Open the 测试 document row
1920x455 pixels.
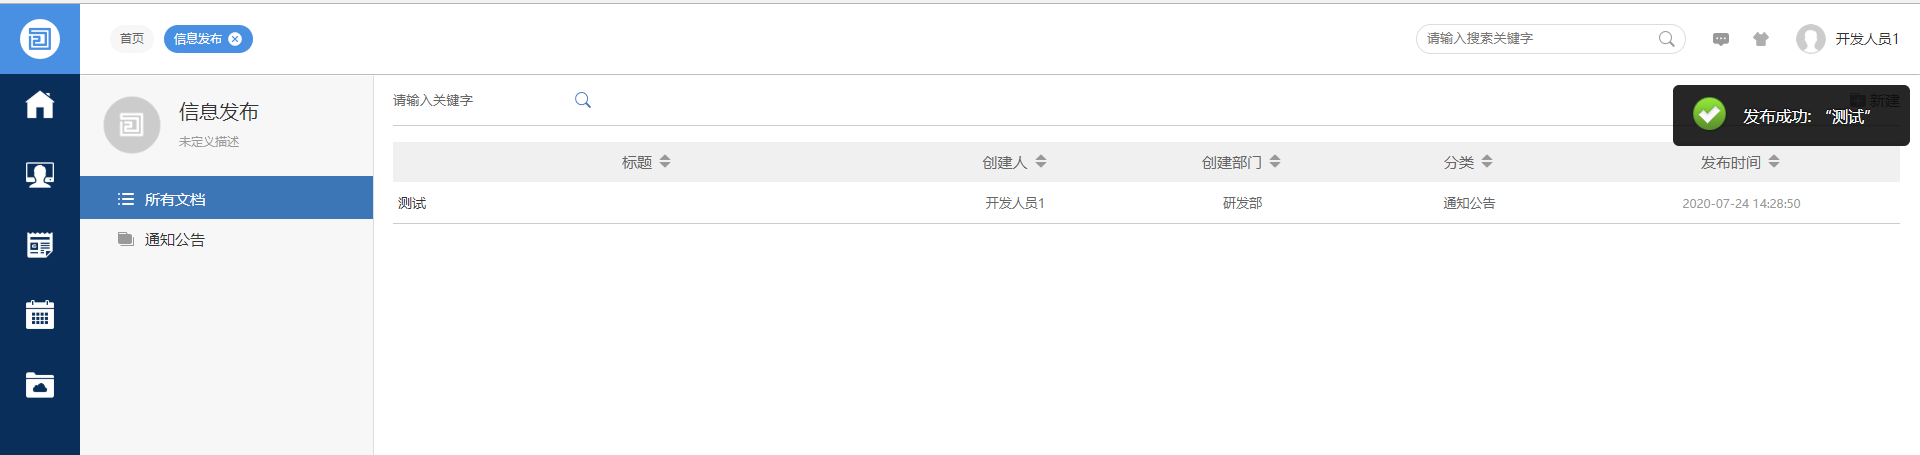pos(412,203)
